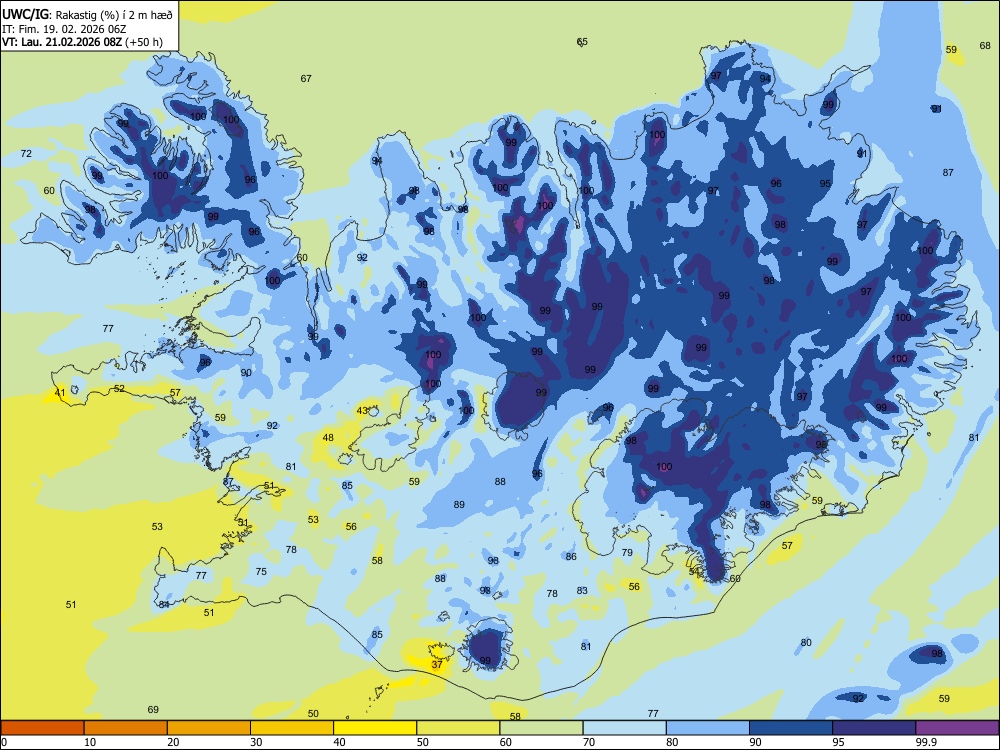Click the "95" legend tick label
This screenshot has width=1000, height=750.
click(x=839, y=742)
